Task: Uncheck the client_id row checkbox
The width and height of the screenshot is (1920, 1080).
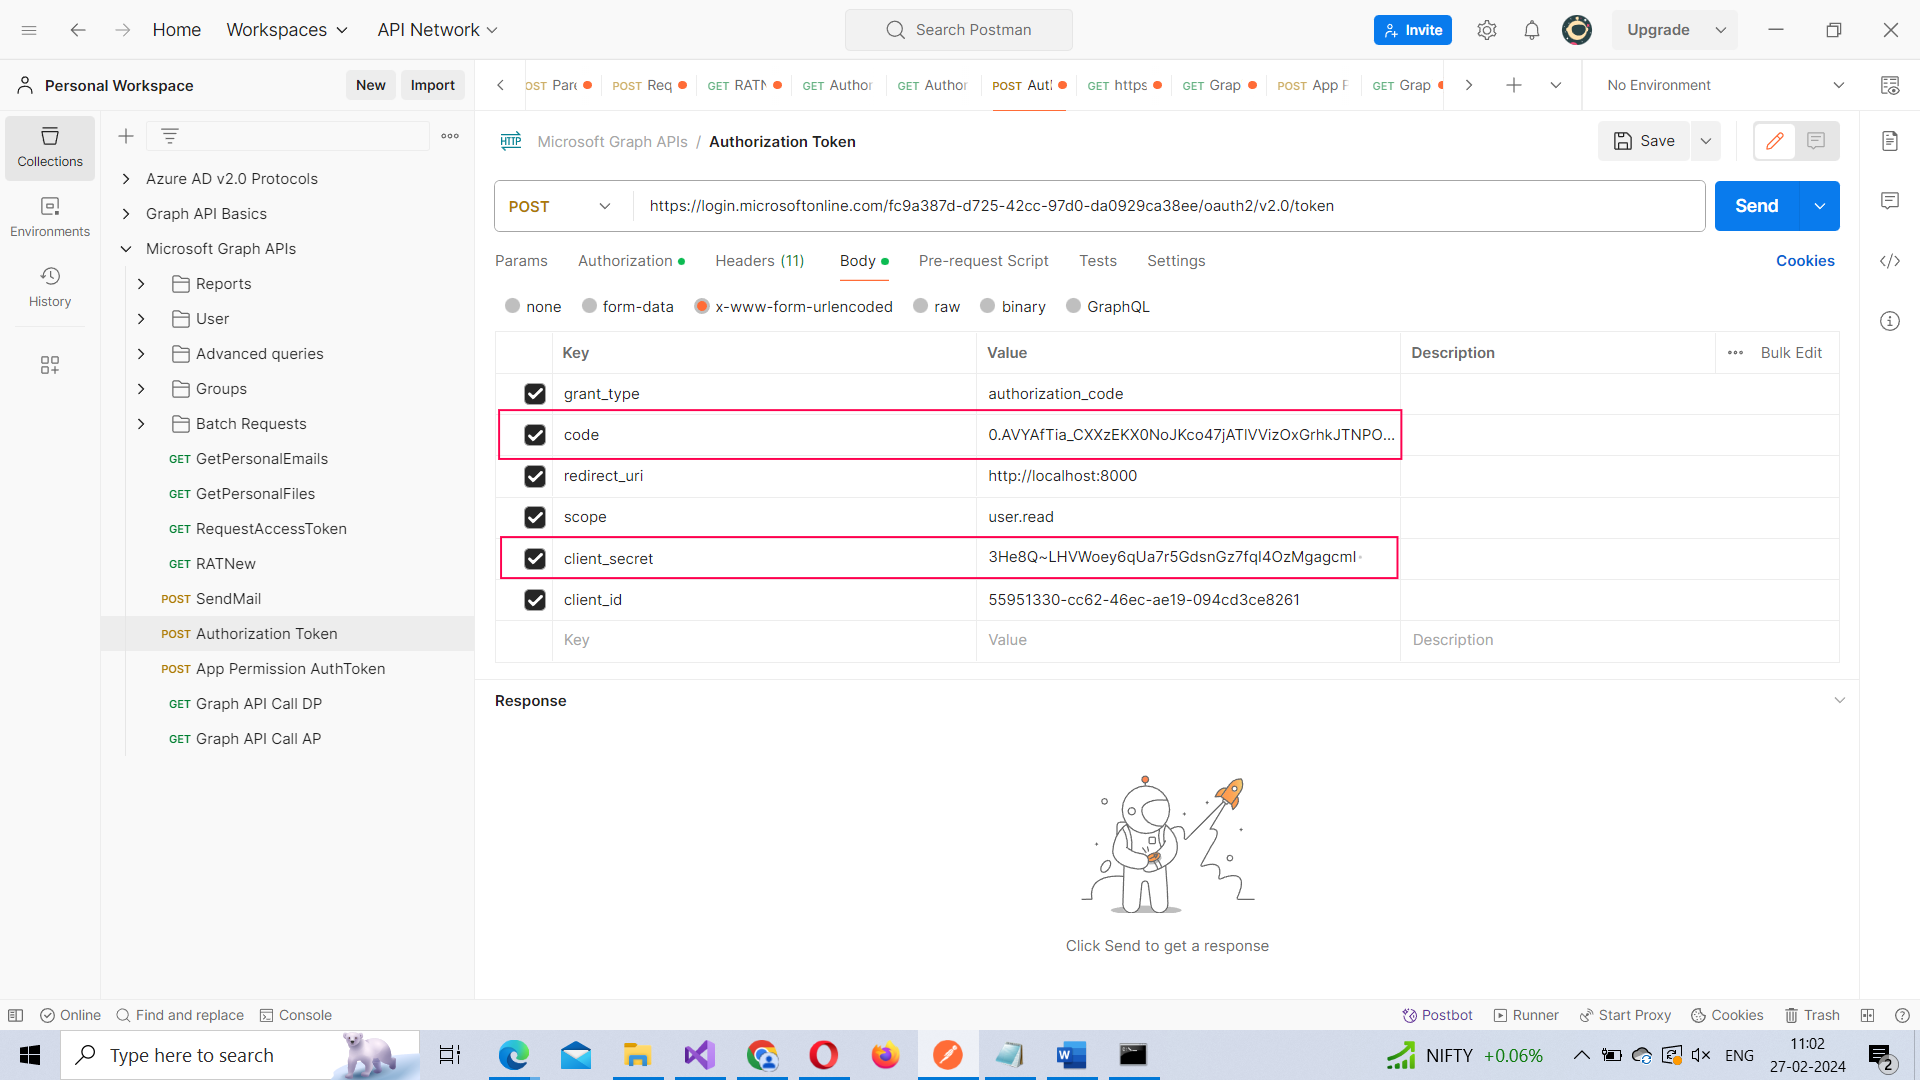Action: pyautogui.click(x=535, y=600)
